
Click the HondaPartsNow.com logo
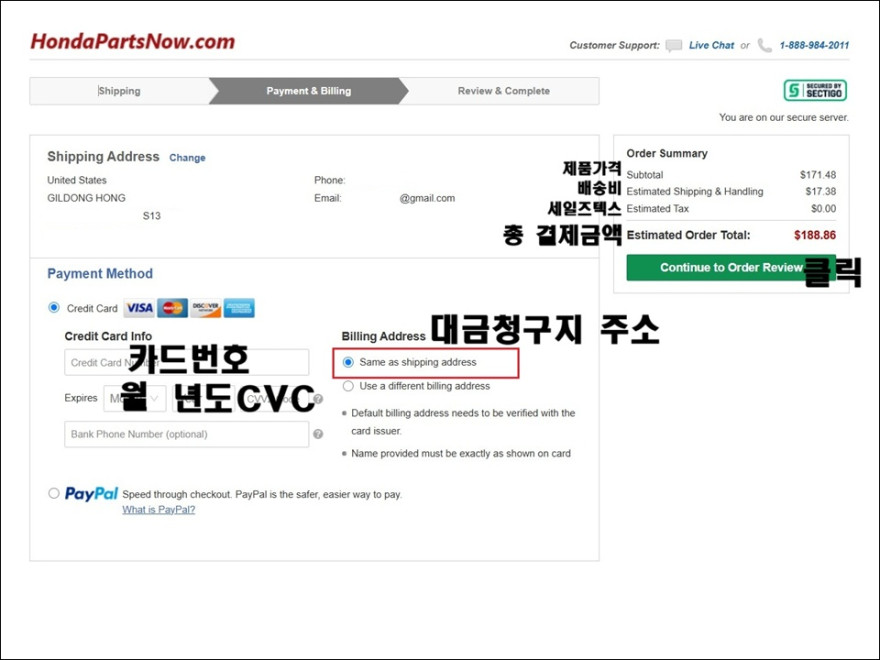point(132,42)
